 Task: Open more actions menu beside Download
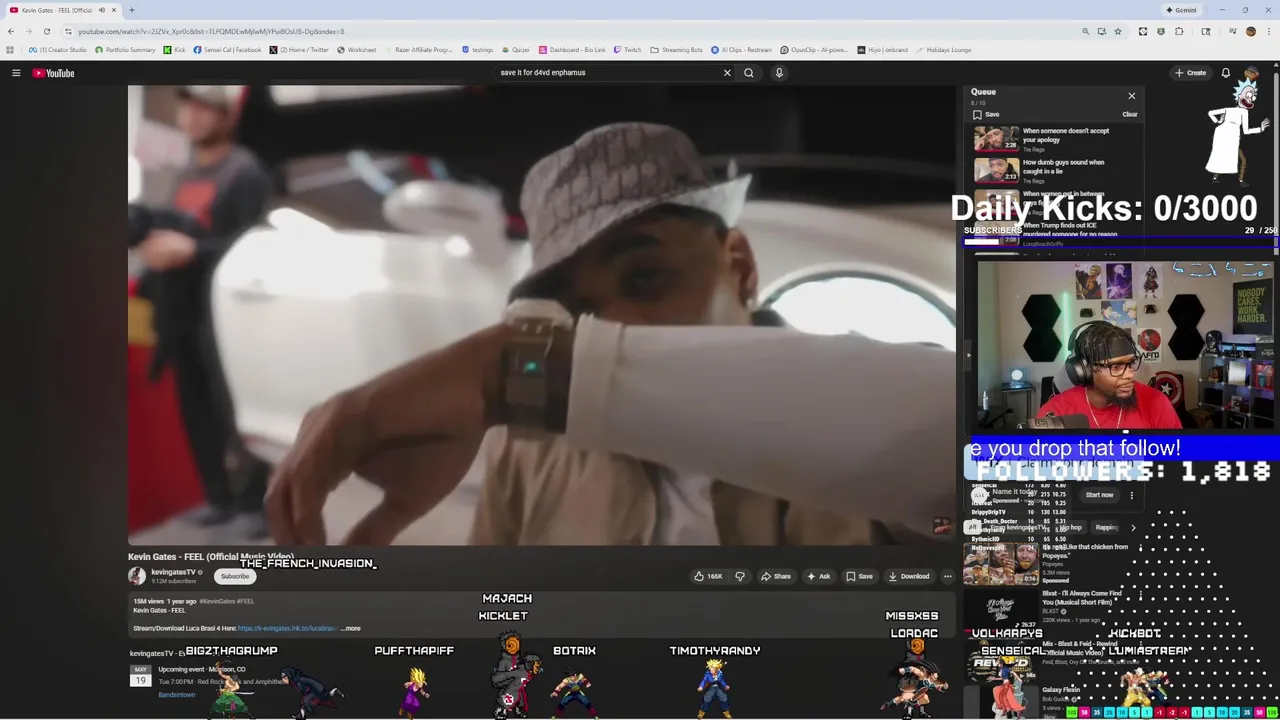(947, 576)
